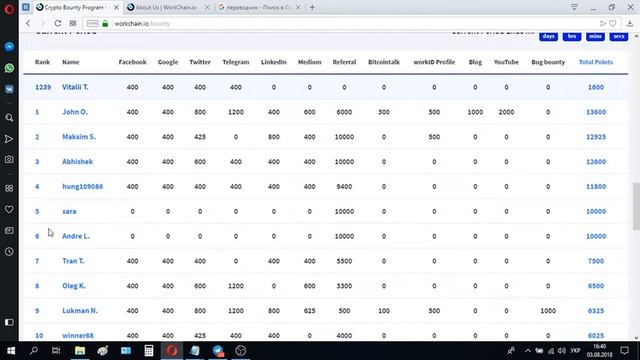Click the workID Profile column header
The height and width of the screenshot is (360, 640).
(x=434, y=62)
